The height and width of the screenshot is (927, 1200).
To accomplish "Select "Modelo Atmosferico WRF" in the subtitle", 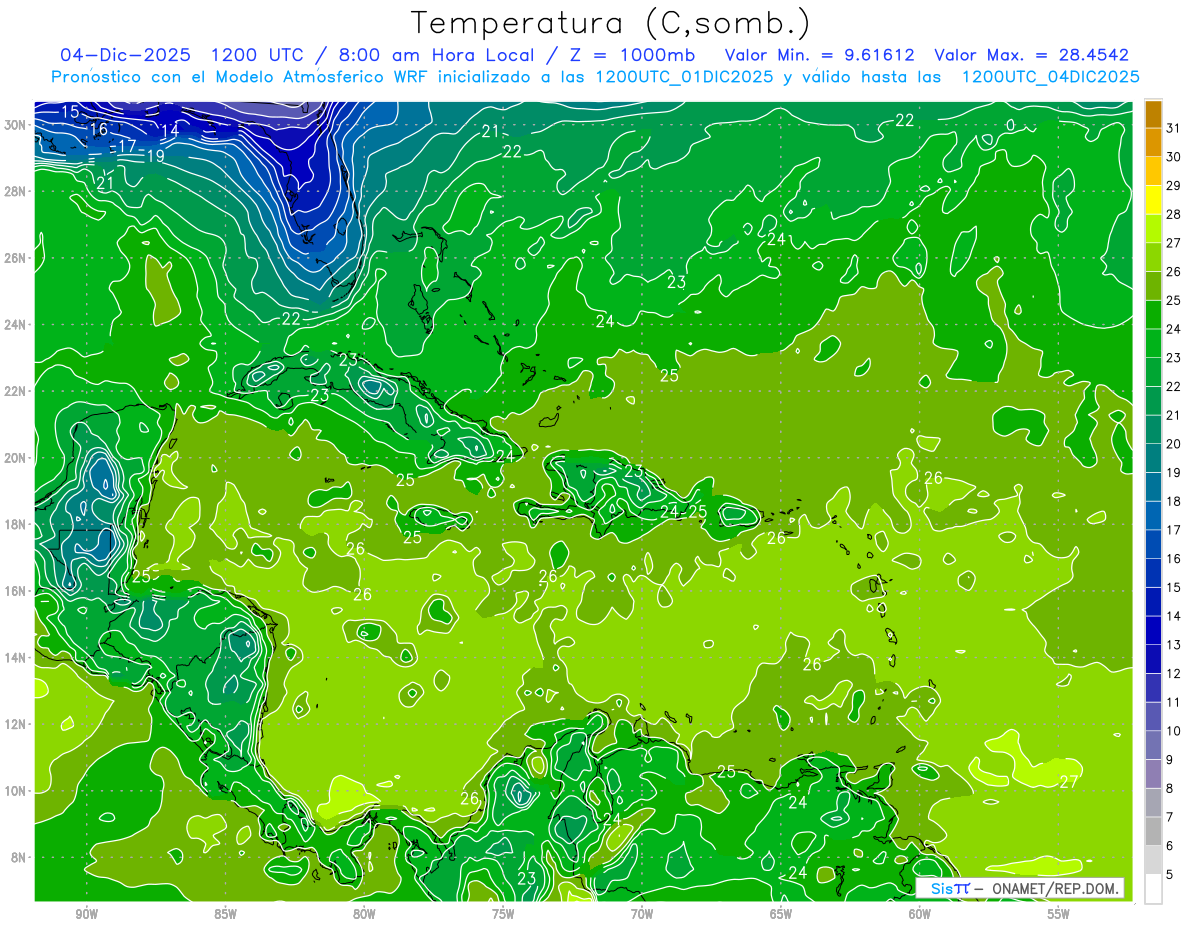I will click(x=324, y=77).
